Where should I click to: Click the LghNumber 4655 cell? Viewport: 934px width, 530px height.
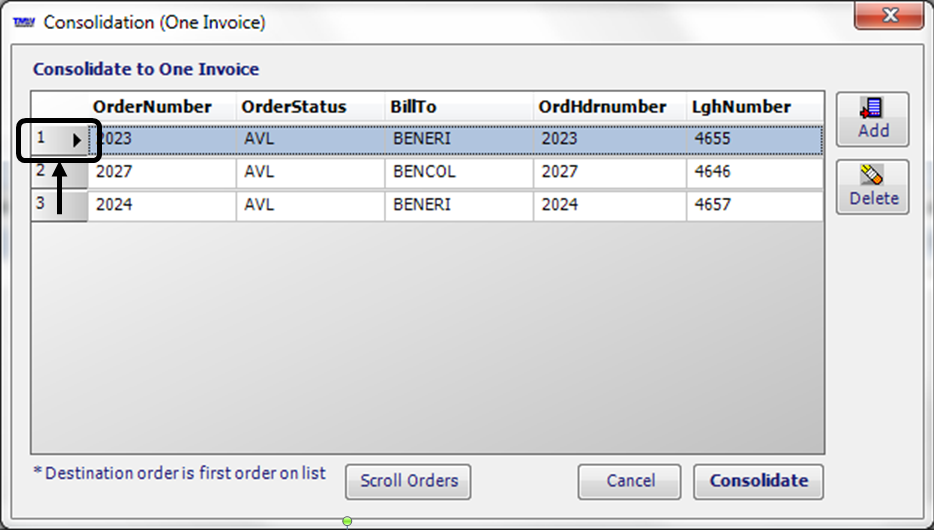click(x=713, y=140)
